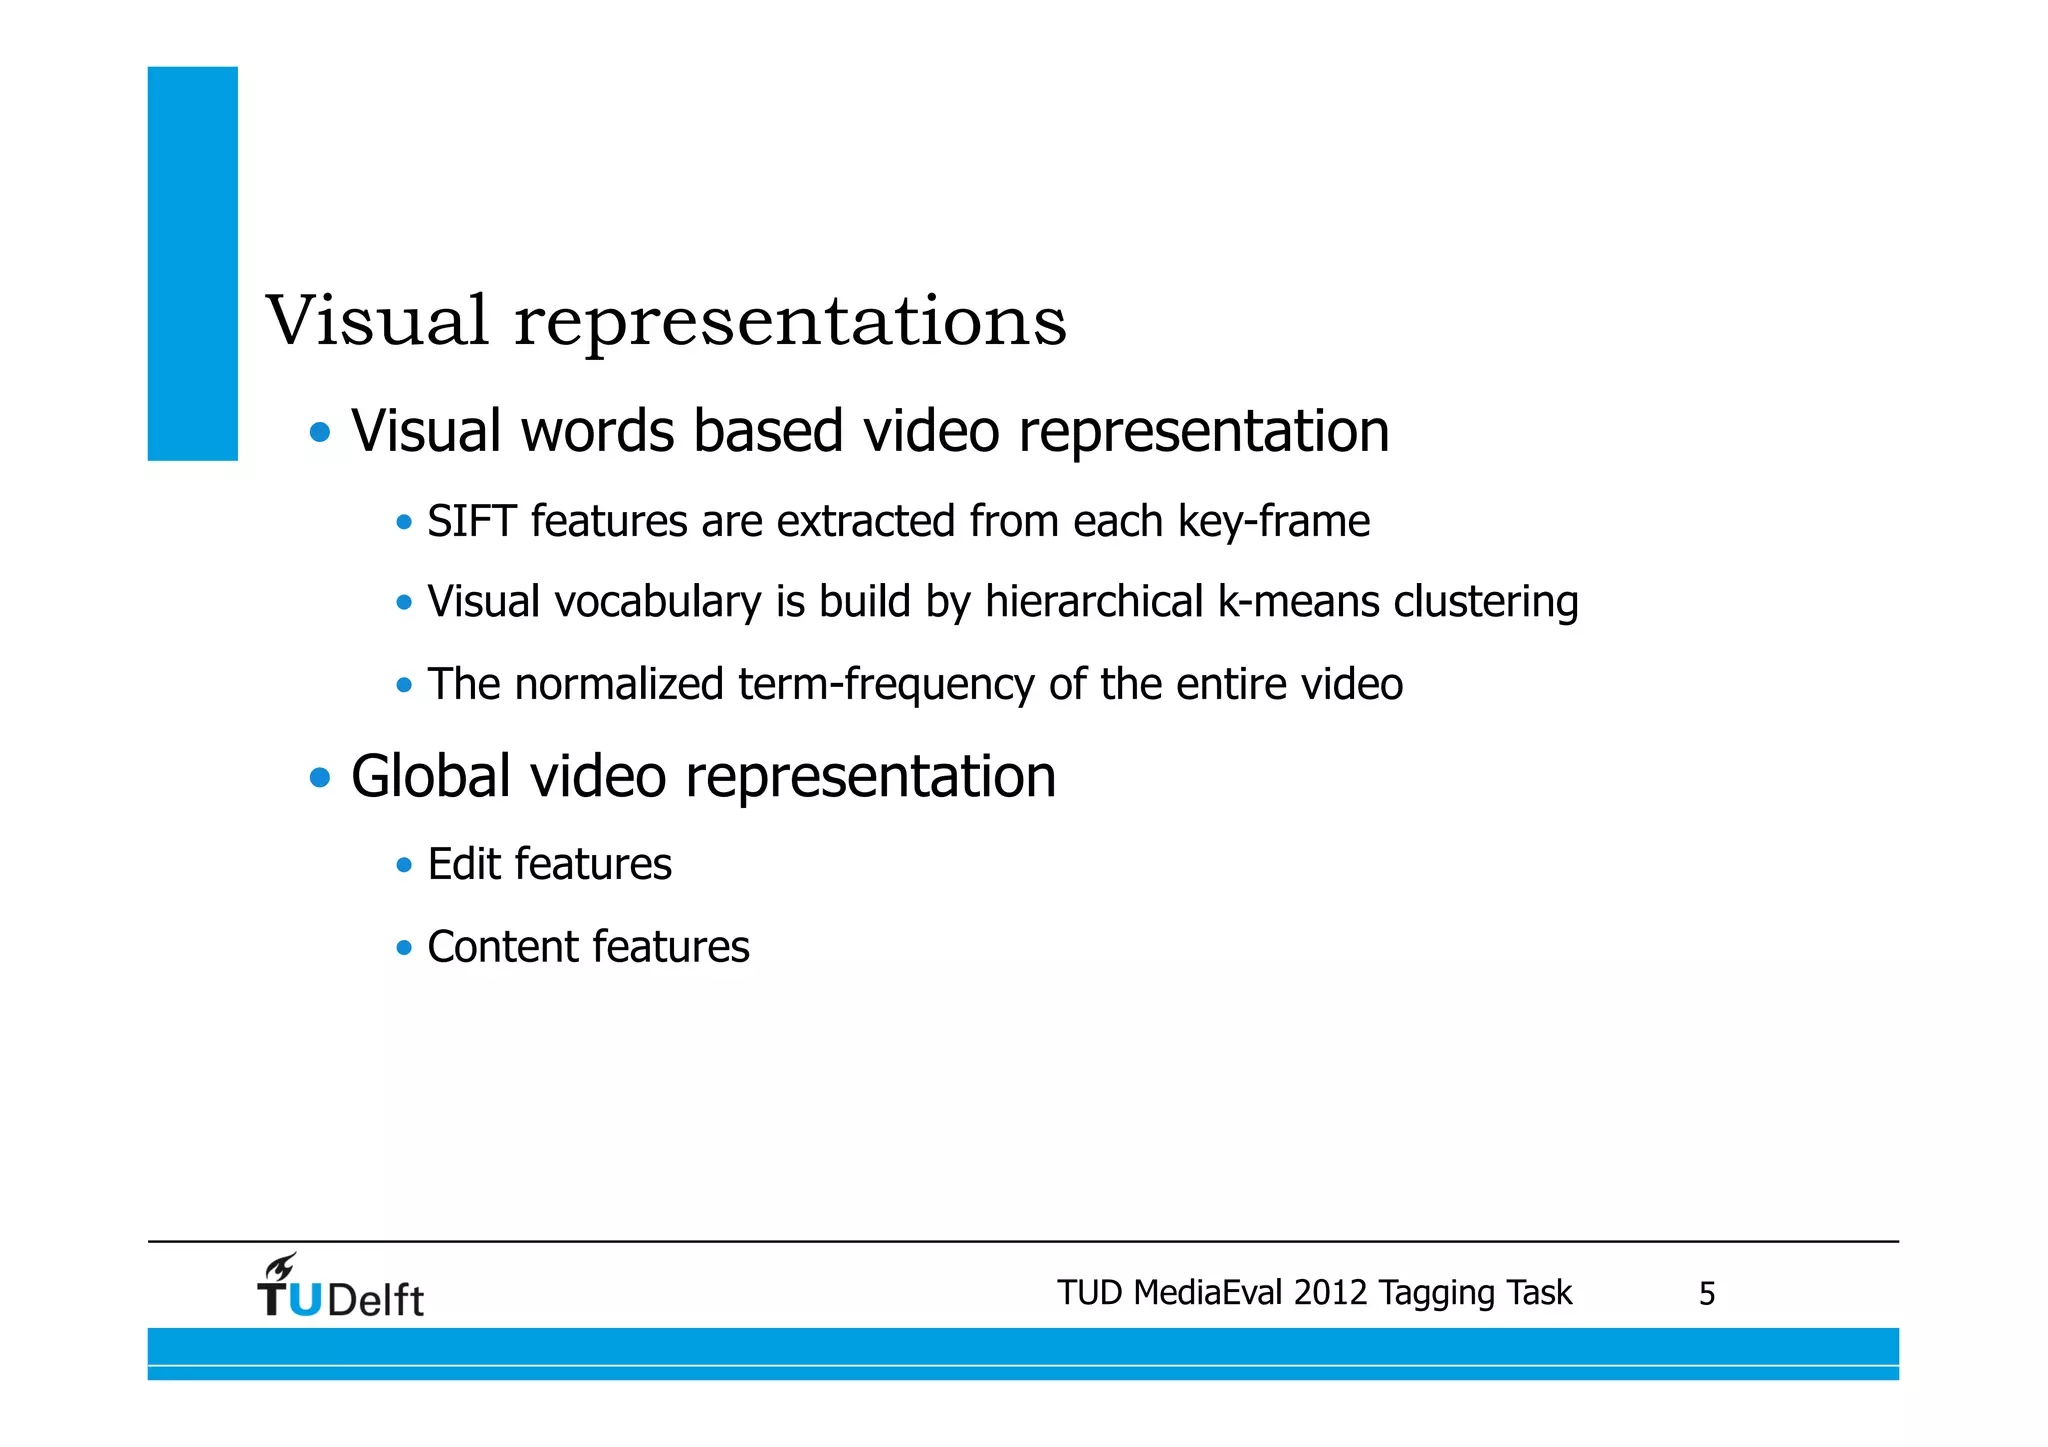Select the slide title 'Visual representations'
The image size is (2048, 1447).
click(667, 321)
